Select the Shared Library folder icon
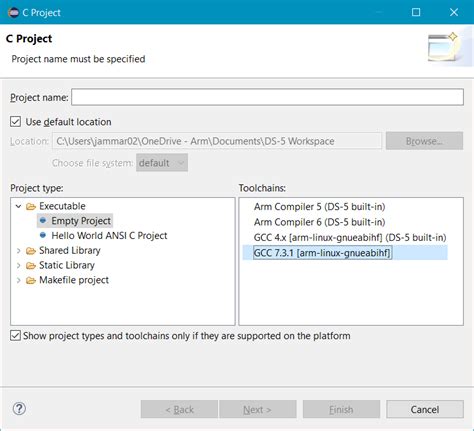This screenshot has width=474, height=431. click(31, 251)
